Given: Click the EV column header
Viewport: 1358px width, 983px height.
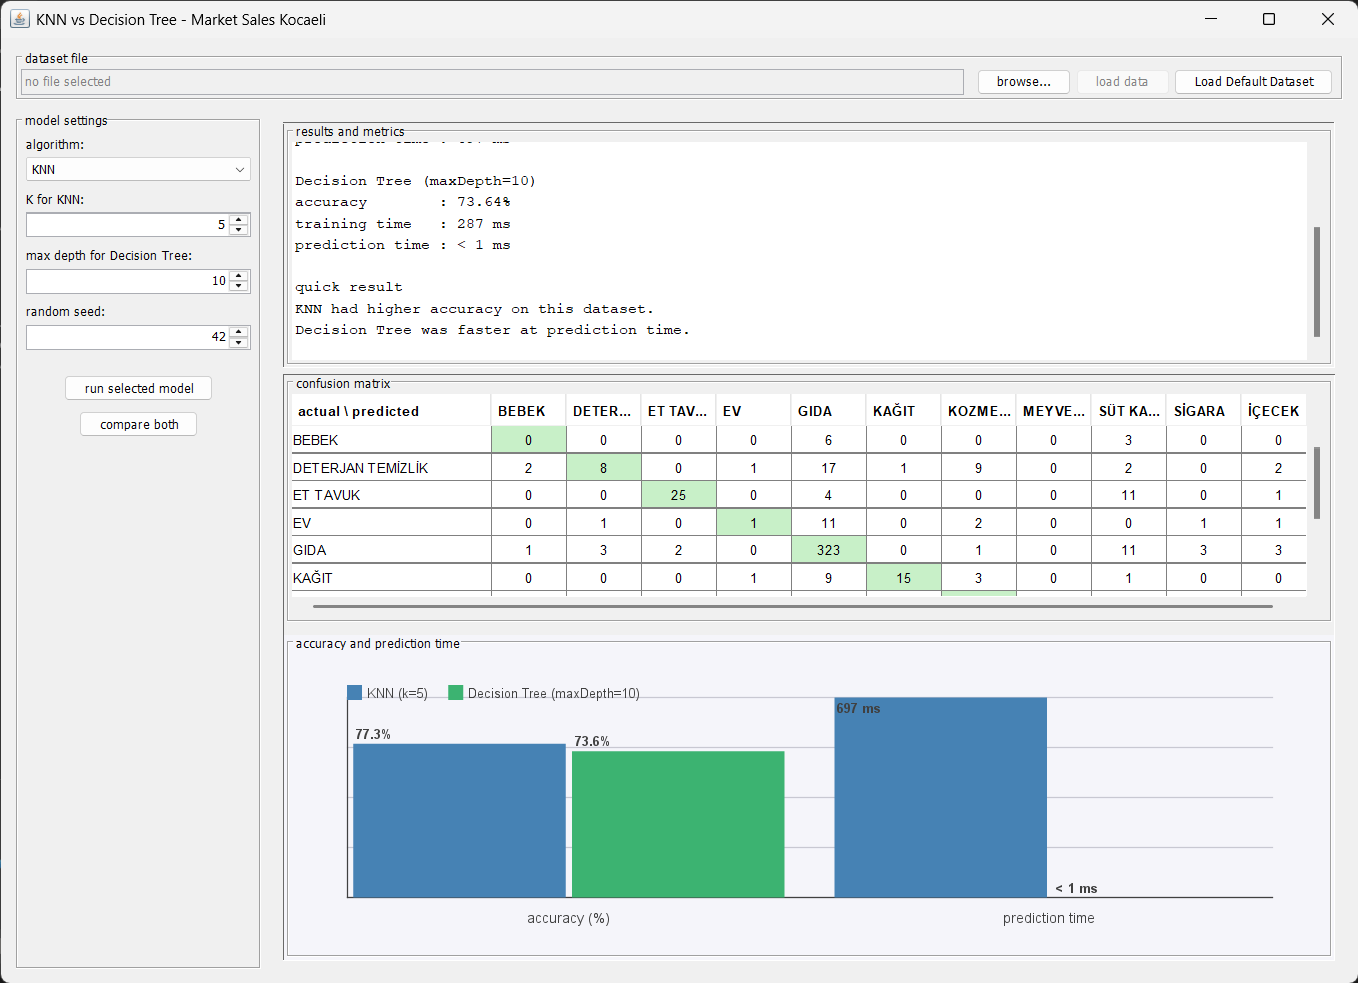Looking at the screenshot, I should tap(754, 411).
